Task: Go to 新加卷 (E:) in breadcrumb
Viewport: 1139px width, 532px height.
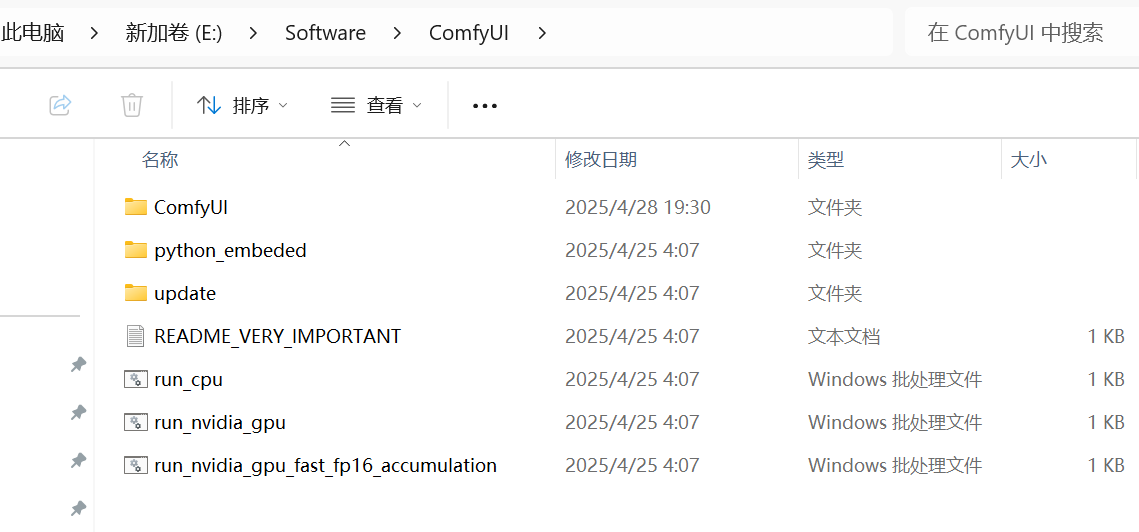Action: coord(174,33)
